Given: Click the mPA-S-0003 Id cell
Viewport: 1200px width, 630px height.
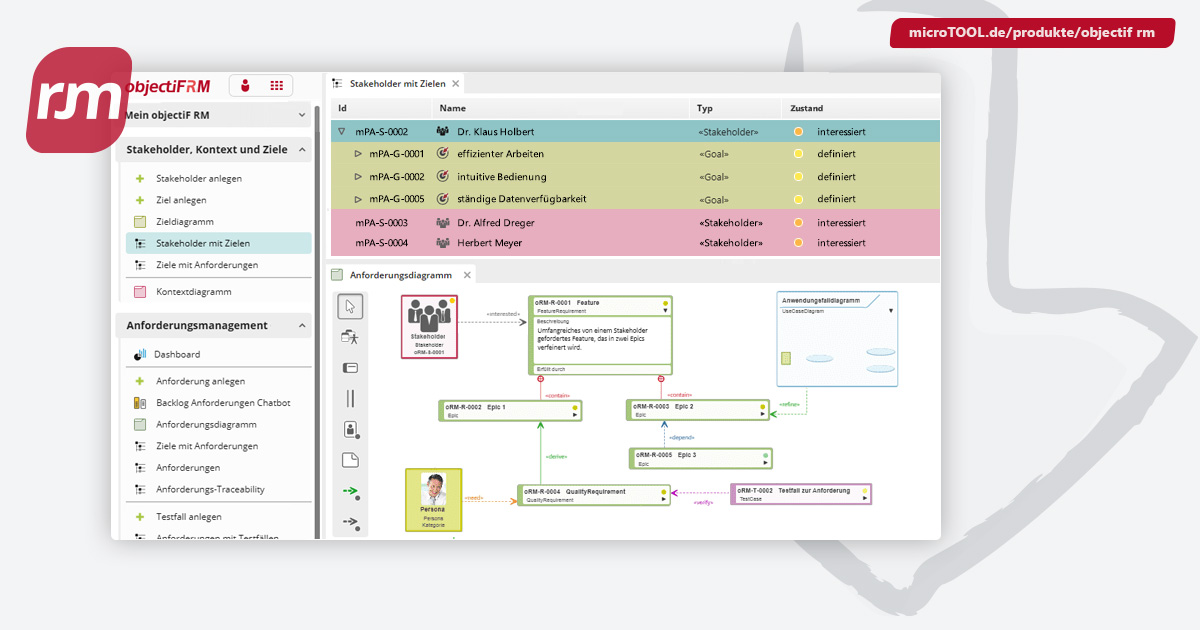Looking at the screenshot, I should pos(382,223).
